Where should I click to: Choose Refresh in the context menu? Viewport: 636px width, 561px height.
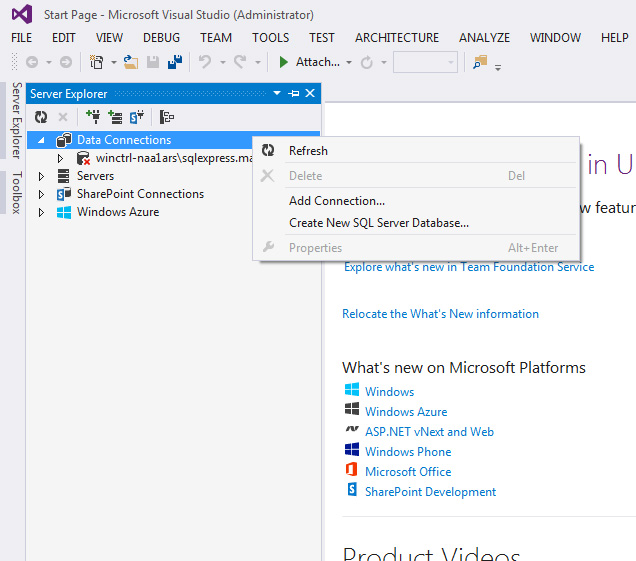pyautogui.click(x=416, y=151)
